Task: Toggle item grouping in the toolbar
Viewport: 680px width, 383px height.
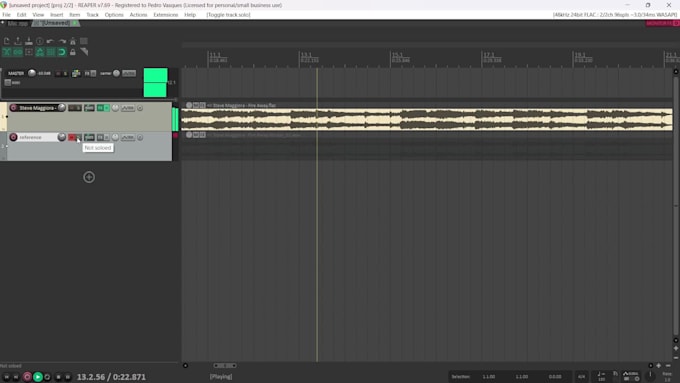Action: [x=18, y=52]
